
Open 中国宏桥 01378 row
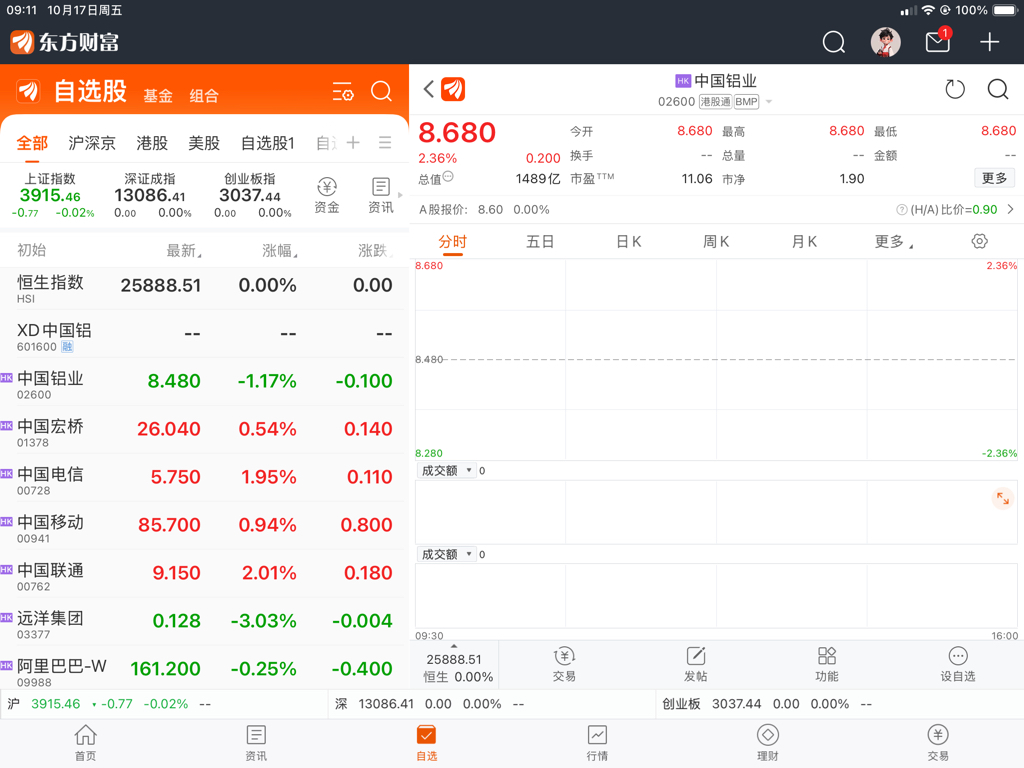[204, 430]
